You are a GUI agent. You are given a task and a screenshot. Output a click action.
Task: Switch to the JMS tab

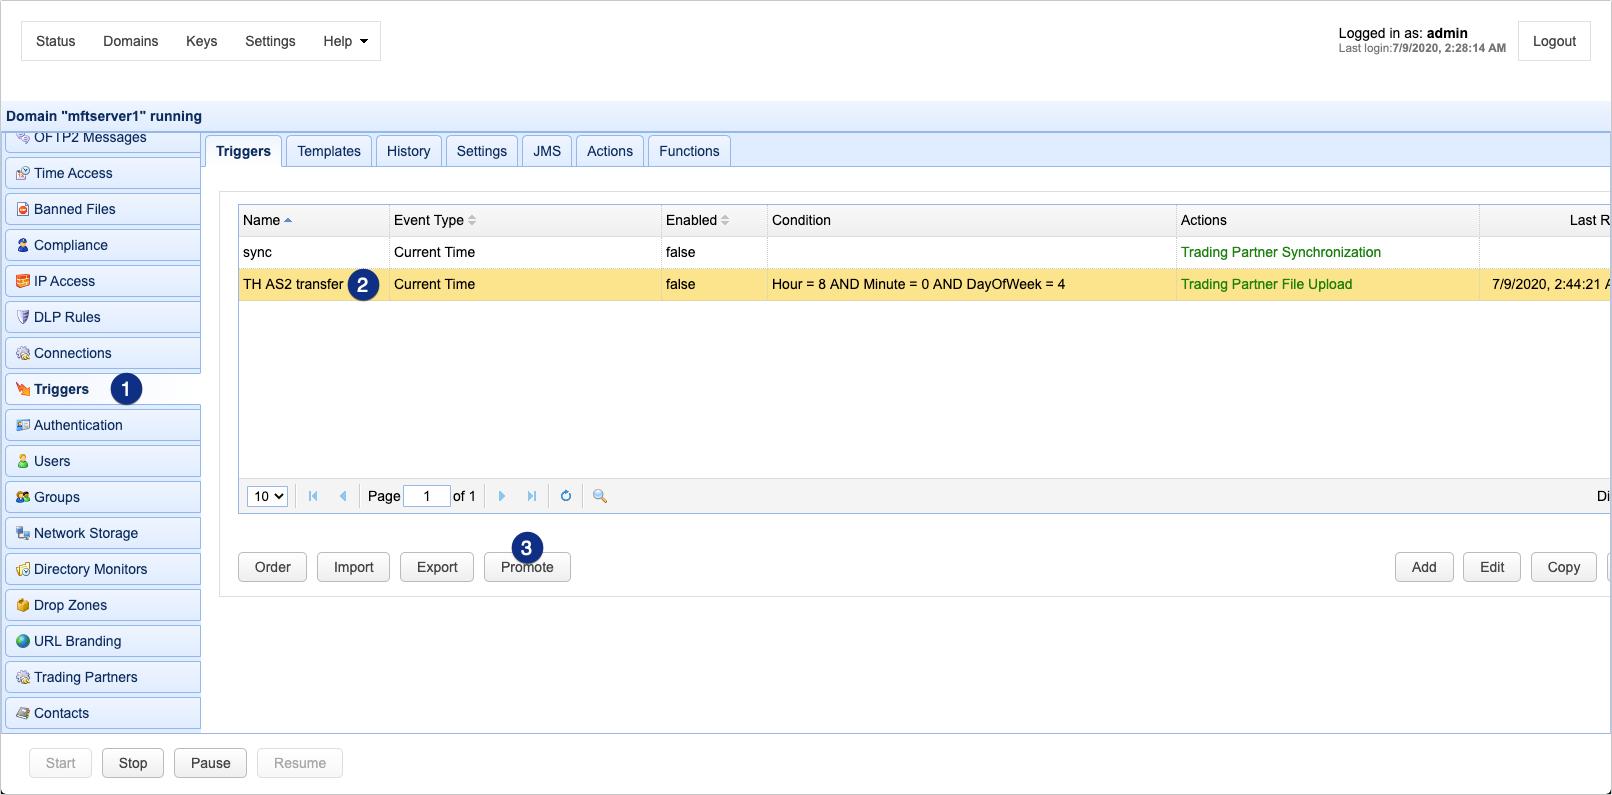tap(547, 151)
